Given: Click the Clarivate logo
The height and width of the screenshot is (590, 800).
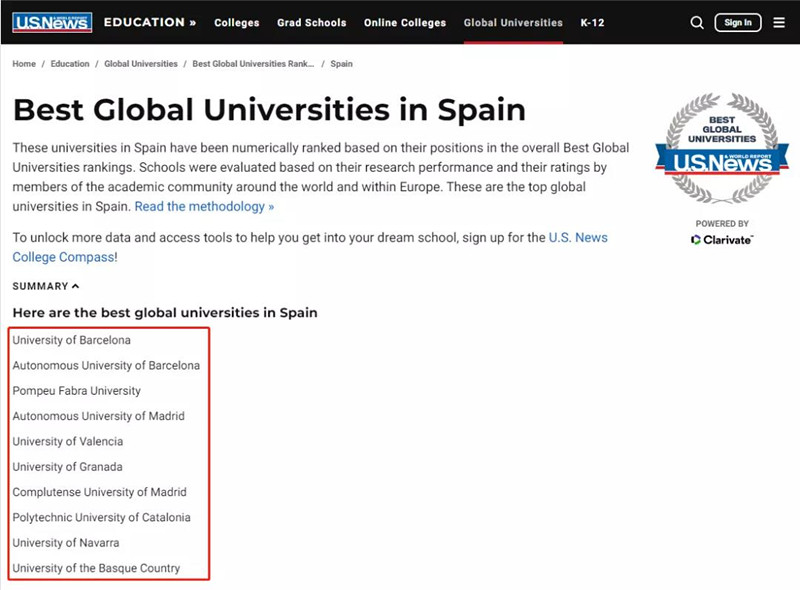Looking at the screenshot, I should (x=721, y=240).
